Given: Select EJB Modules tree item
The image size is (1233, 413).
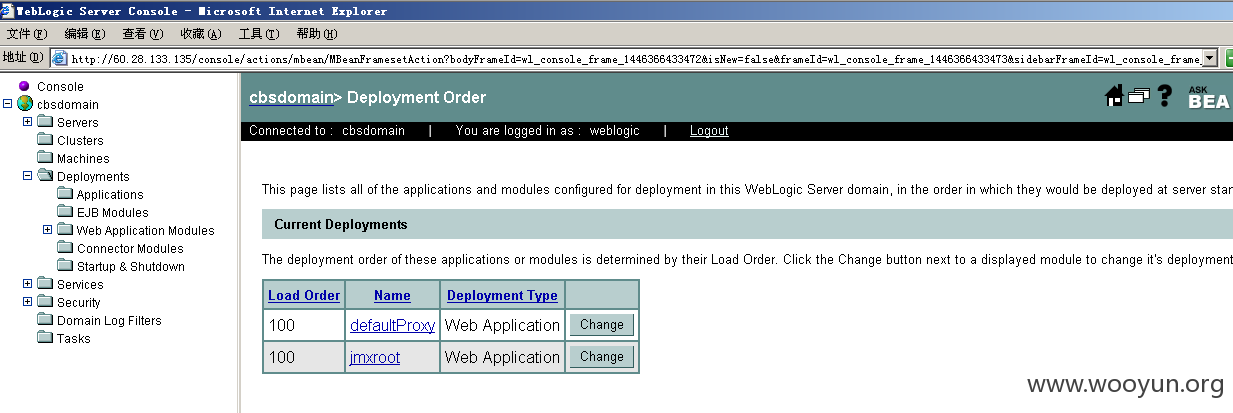Looking at the screenshot, I should tap(112, 212).
